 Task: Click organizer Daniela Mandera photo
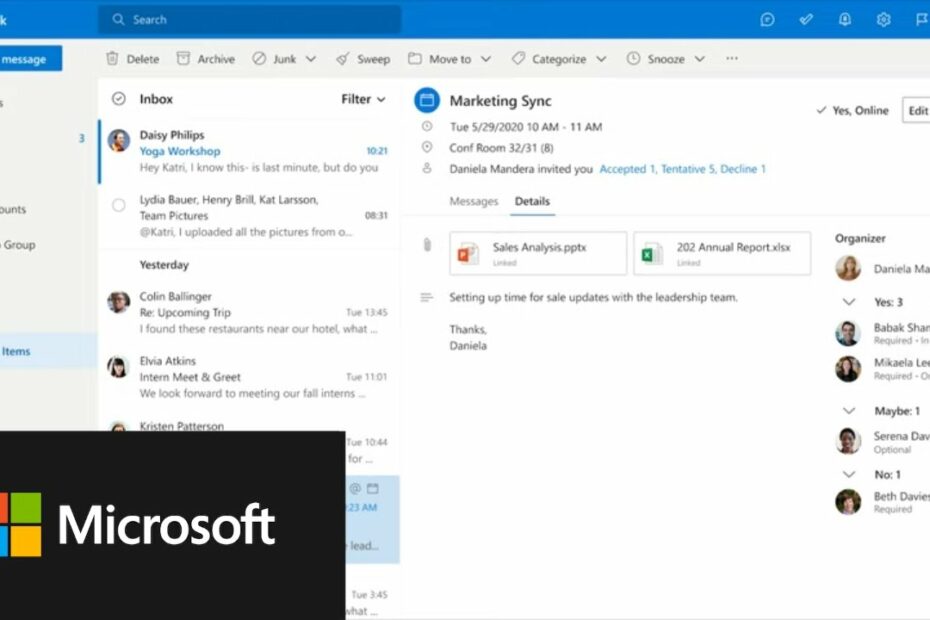tap(848, 268)
